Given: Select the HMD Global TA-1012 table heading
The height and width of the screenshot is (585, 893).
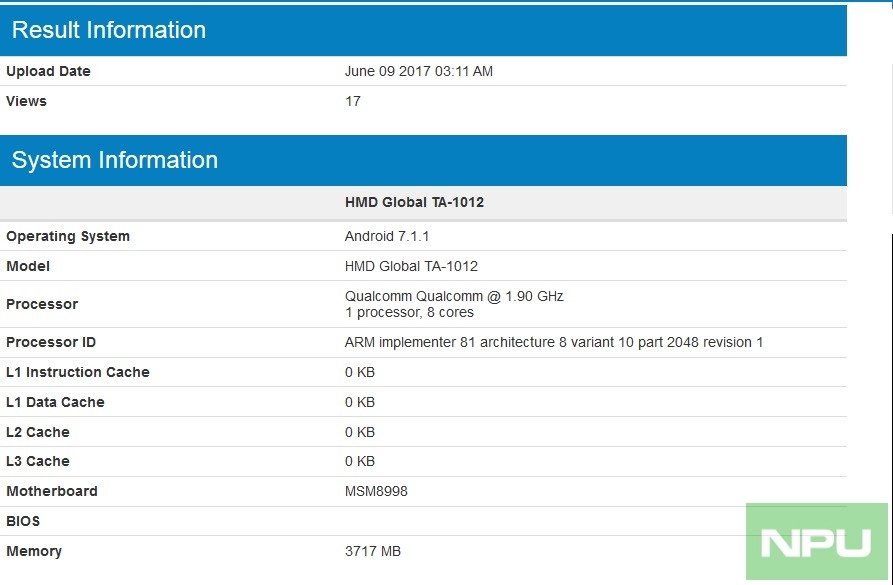Looking at the screenshot, I should point(414,202).
